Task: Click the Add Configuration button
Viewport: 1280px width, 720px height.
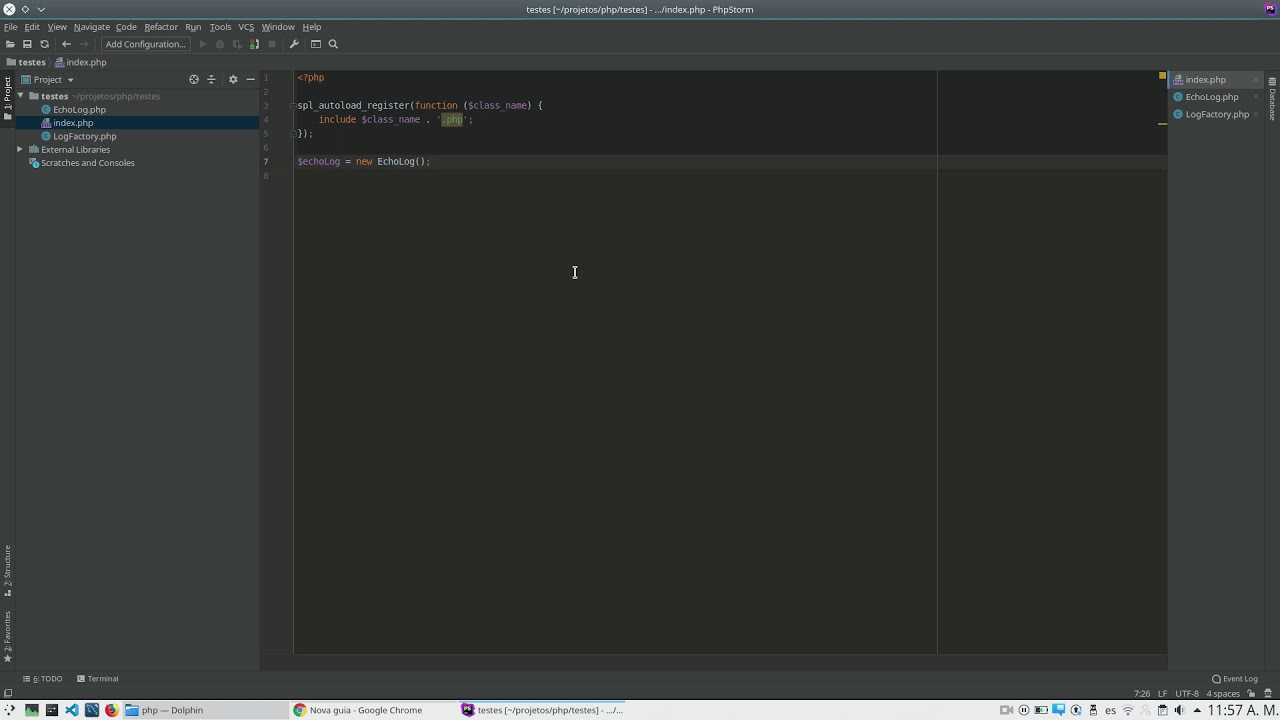Action: pyautogui.click(x=146, y=44)
